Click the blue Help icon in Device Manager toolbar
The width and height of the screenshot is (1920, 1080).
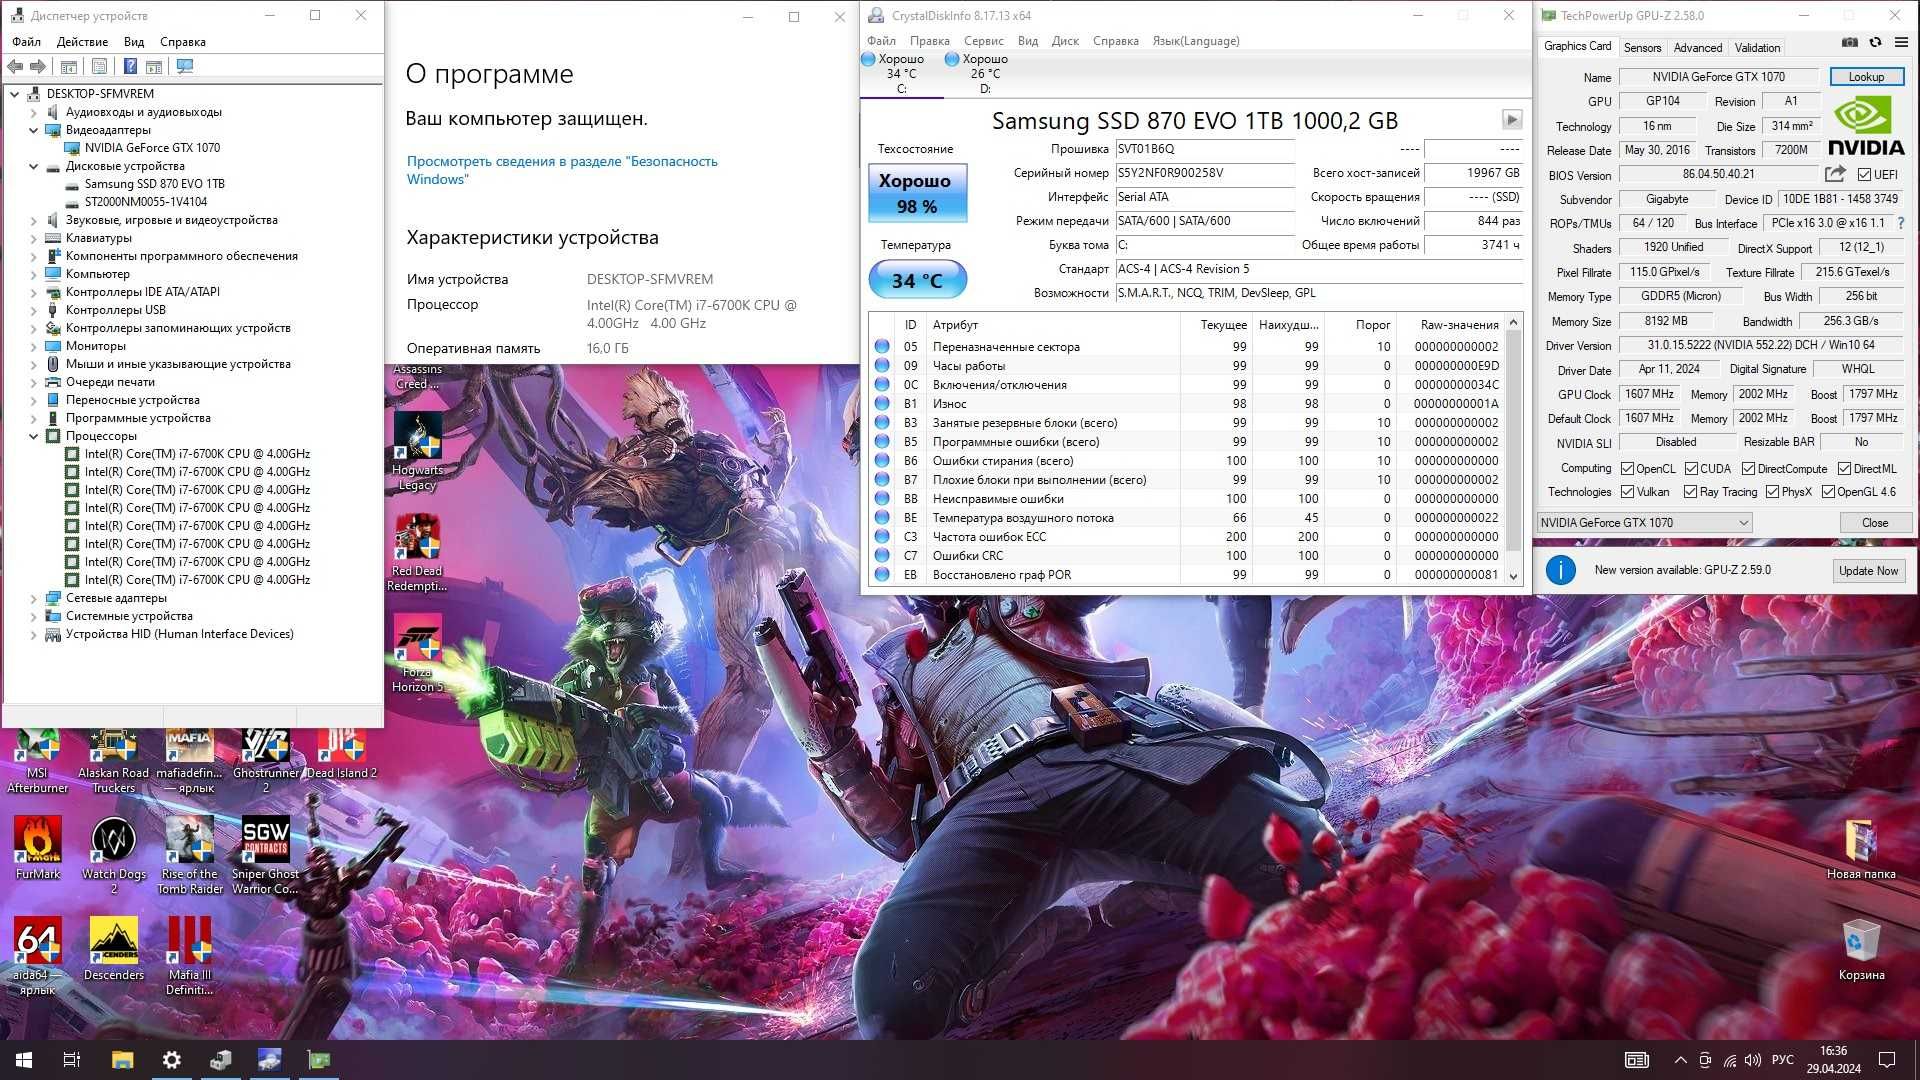pos(130,66)
